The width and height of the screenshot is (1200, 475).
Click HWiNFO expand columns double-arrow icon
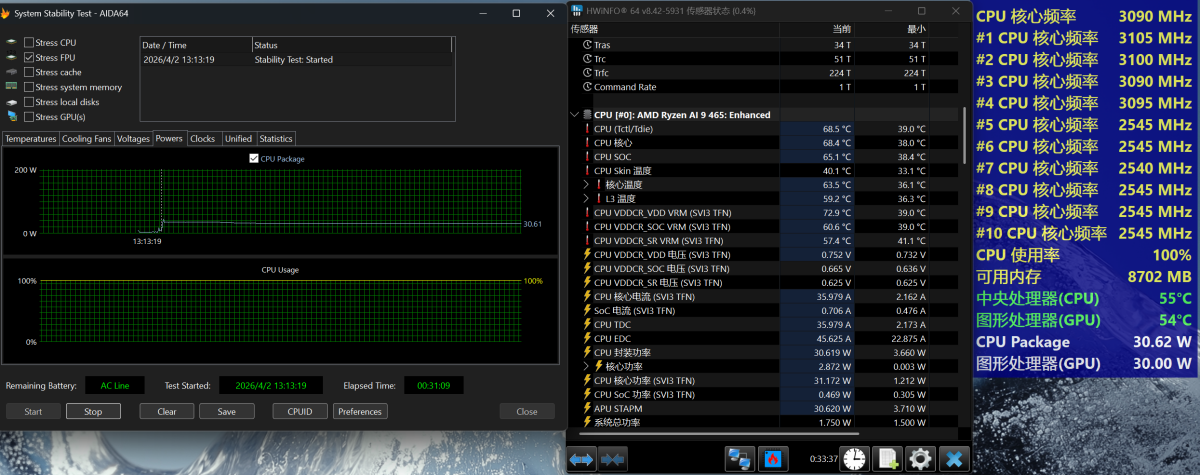(582, 458)
